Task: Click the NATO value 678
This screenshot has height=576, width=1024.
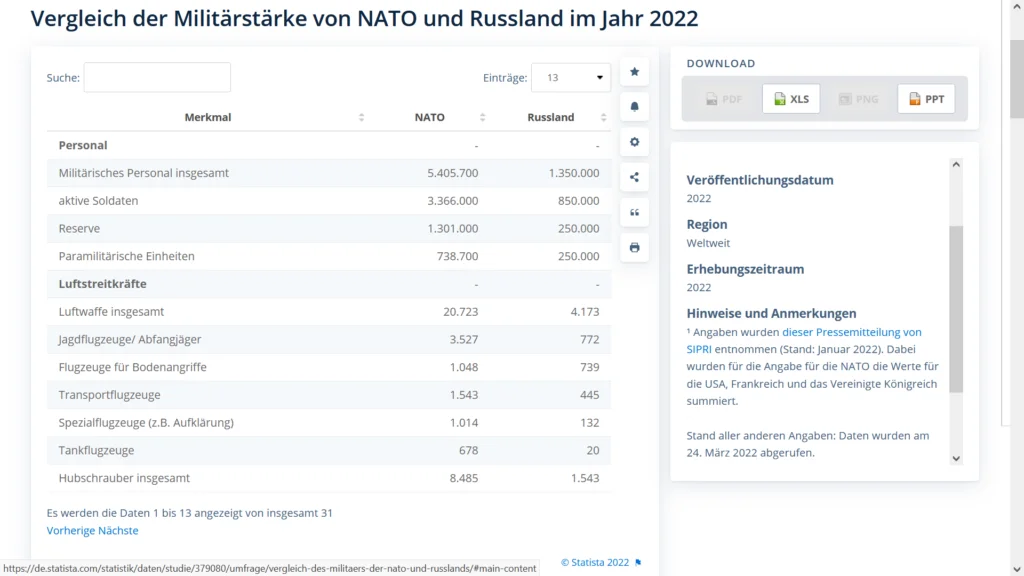Action: click(x=468, y=450)
